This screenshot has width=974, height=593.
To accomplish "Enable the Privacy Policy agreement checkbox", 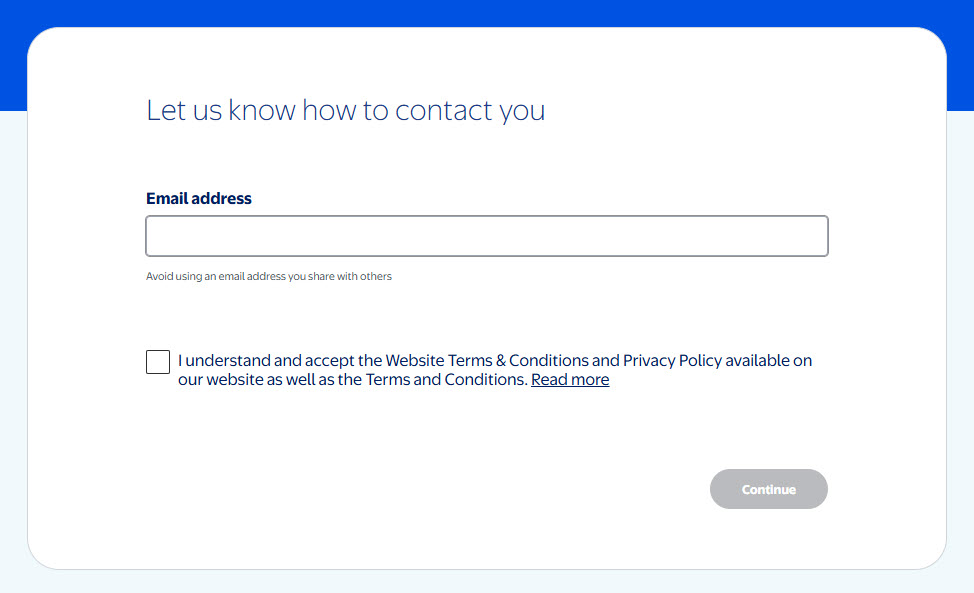I will pyautogui.click(x=158, y=362).
